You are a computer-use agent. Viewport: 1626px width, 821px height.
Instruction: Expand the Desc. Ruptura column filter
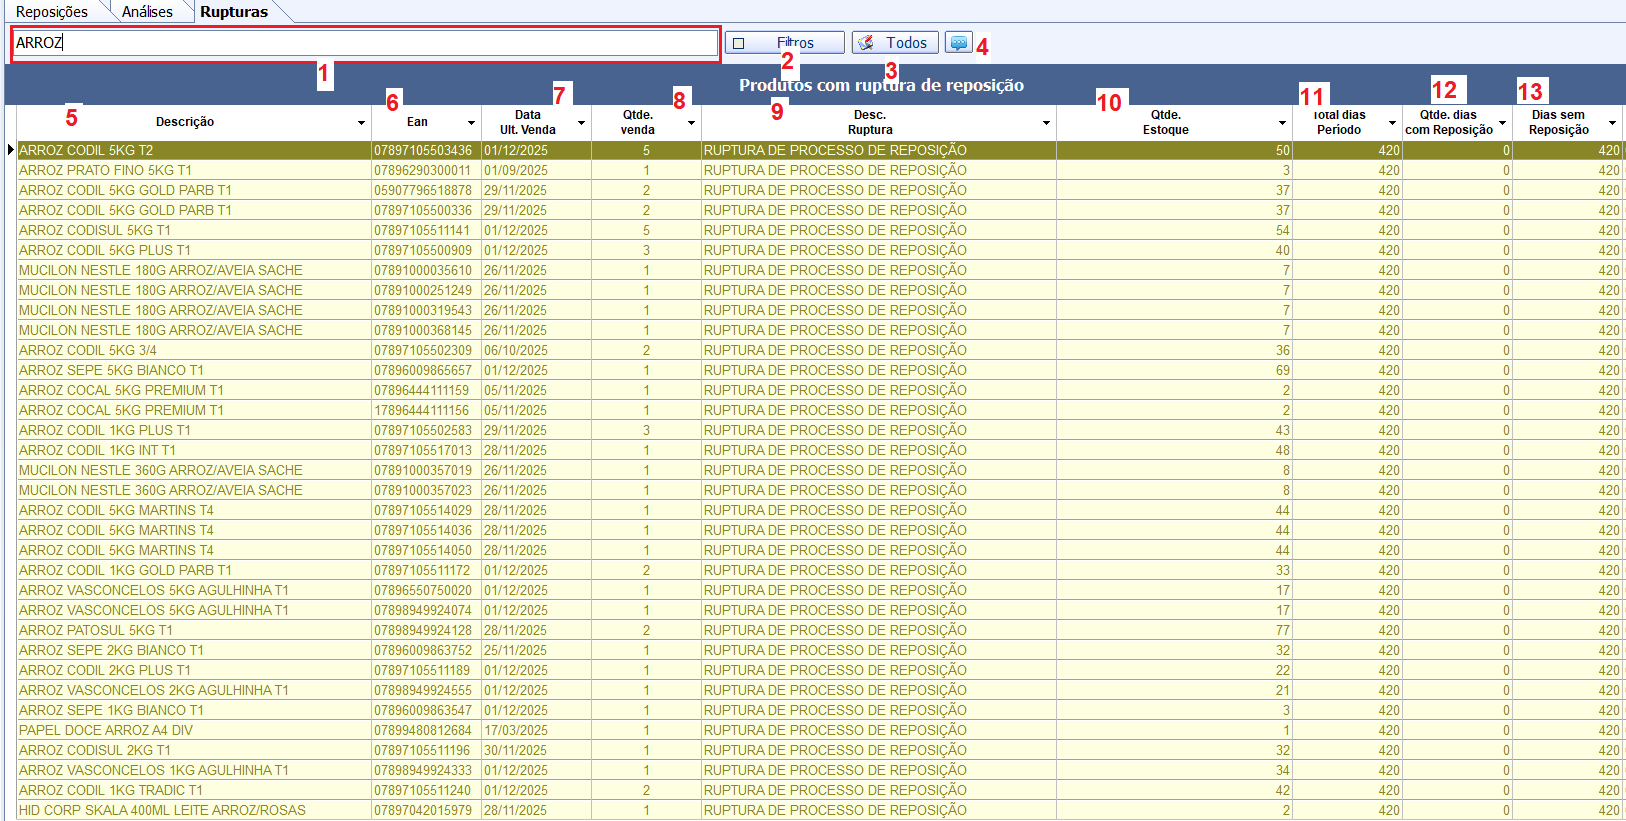point(1046,123)
